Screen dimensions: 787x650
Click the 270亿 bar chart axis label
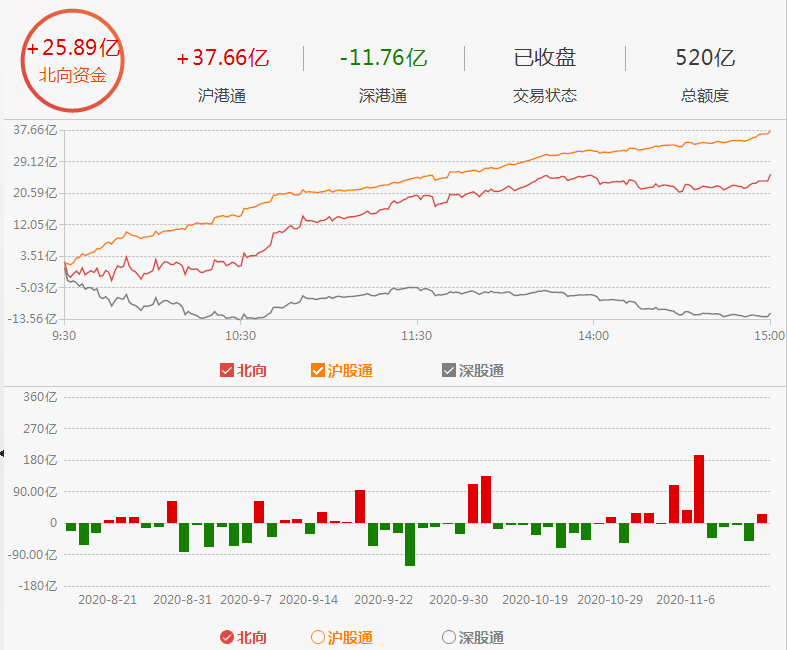(40, 429)
